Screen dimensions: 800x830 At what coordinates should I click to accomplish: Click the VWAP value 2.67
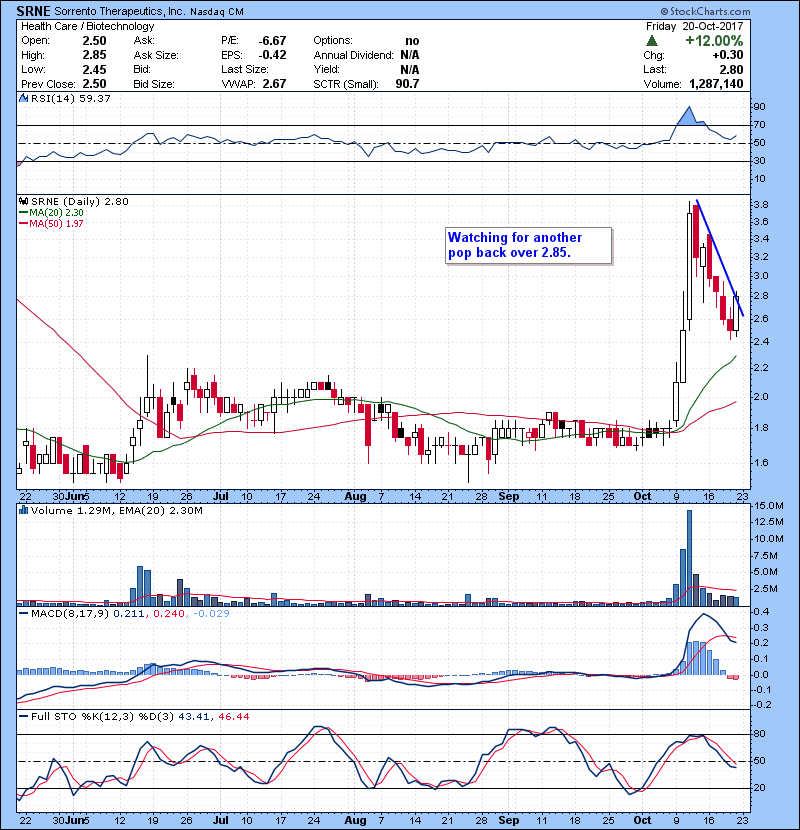click(x=274, y=84)
